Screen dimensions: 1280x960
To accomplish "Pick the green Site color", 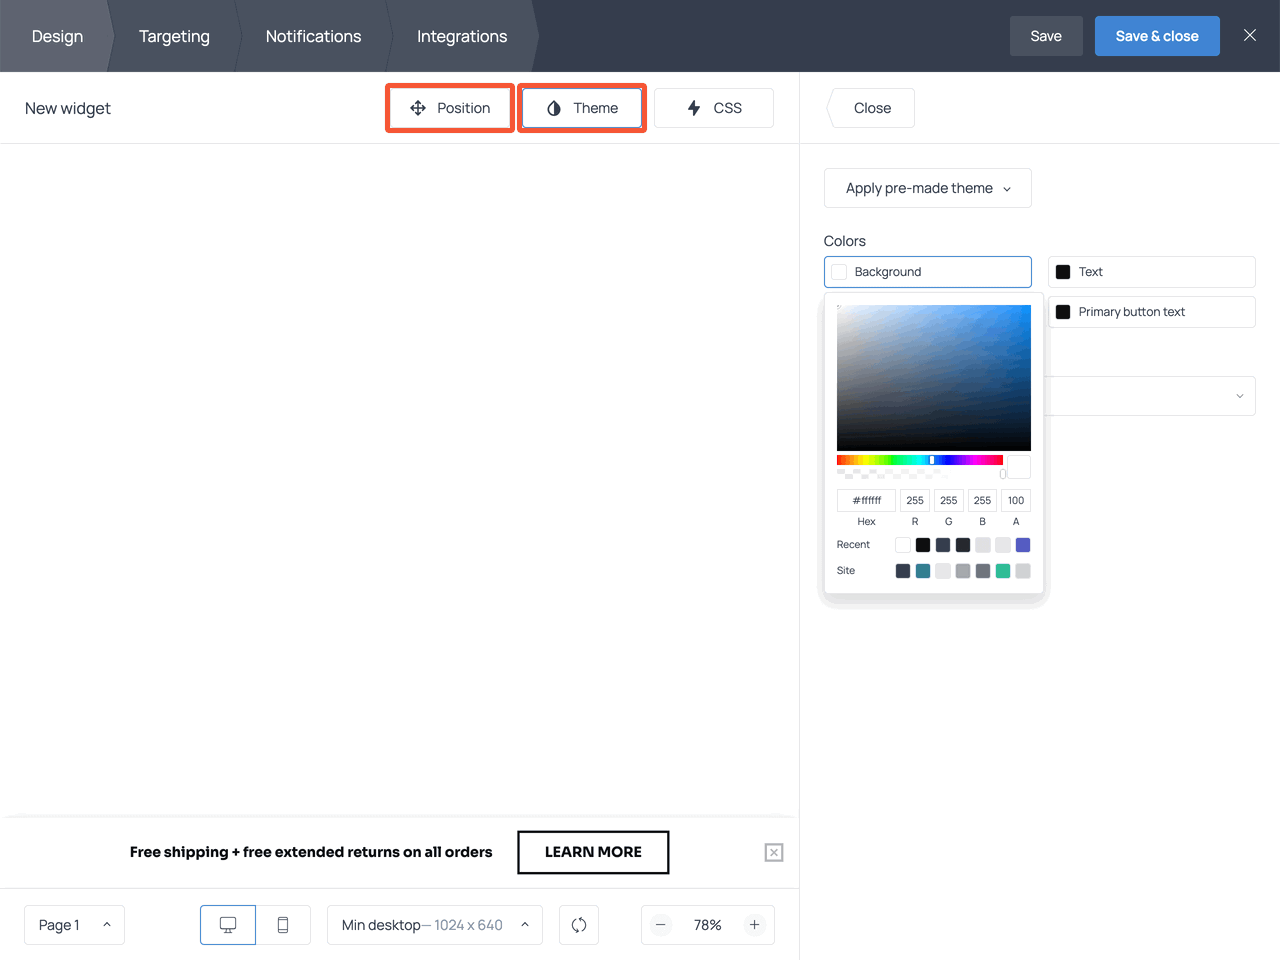I will click(x=1002, y=570).
